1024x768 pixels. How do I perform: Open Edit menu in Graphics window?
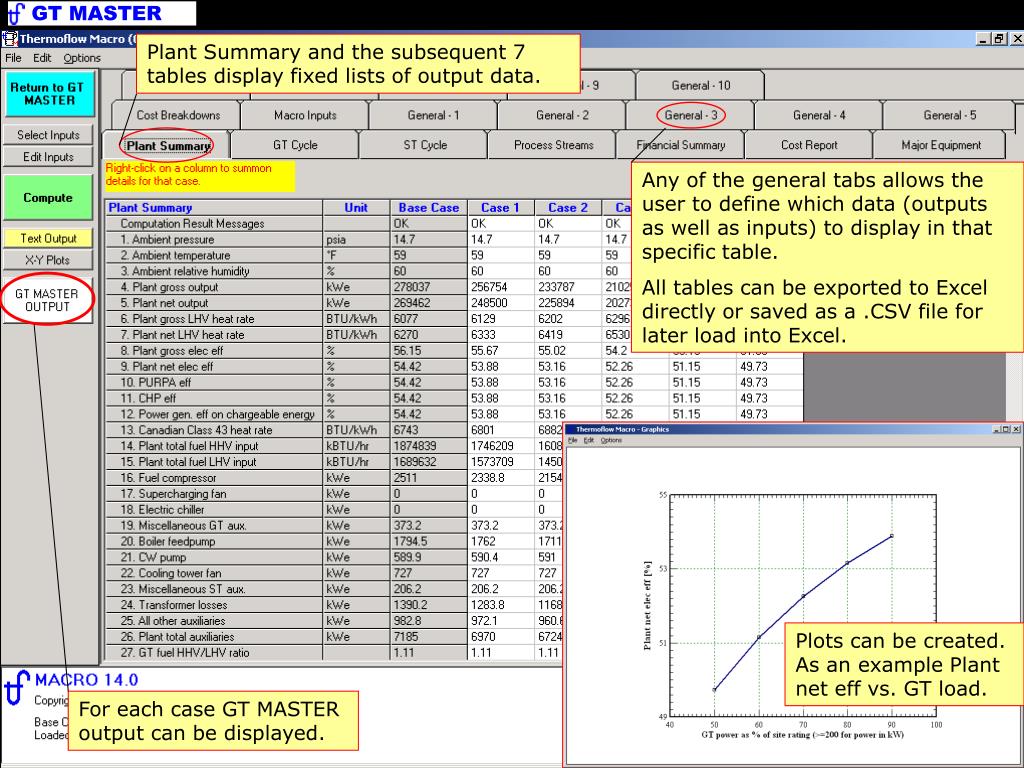pyautogui.click(x=588, y=441)
